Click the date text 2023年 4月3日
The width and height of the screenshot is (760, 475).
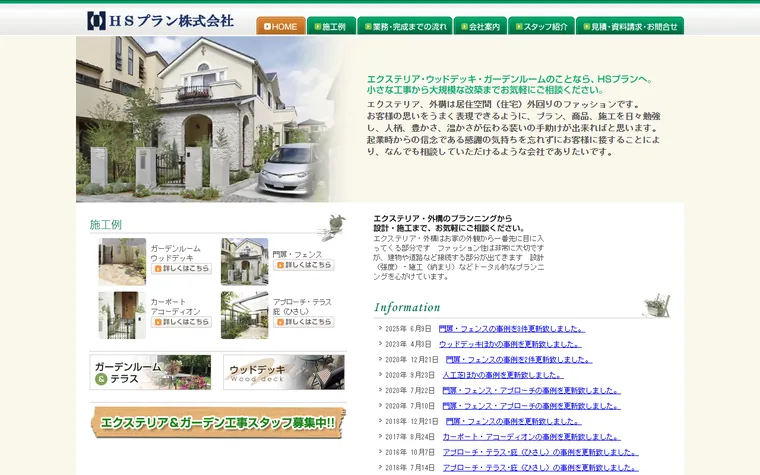(408, 345)
